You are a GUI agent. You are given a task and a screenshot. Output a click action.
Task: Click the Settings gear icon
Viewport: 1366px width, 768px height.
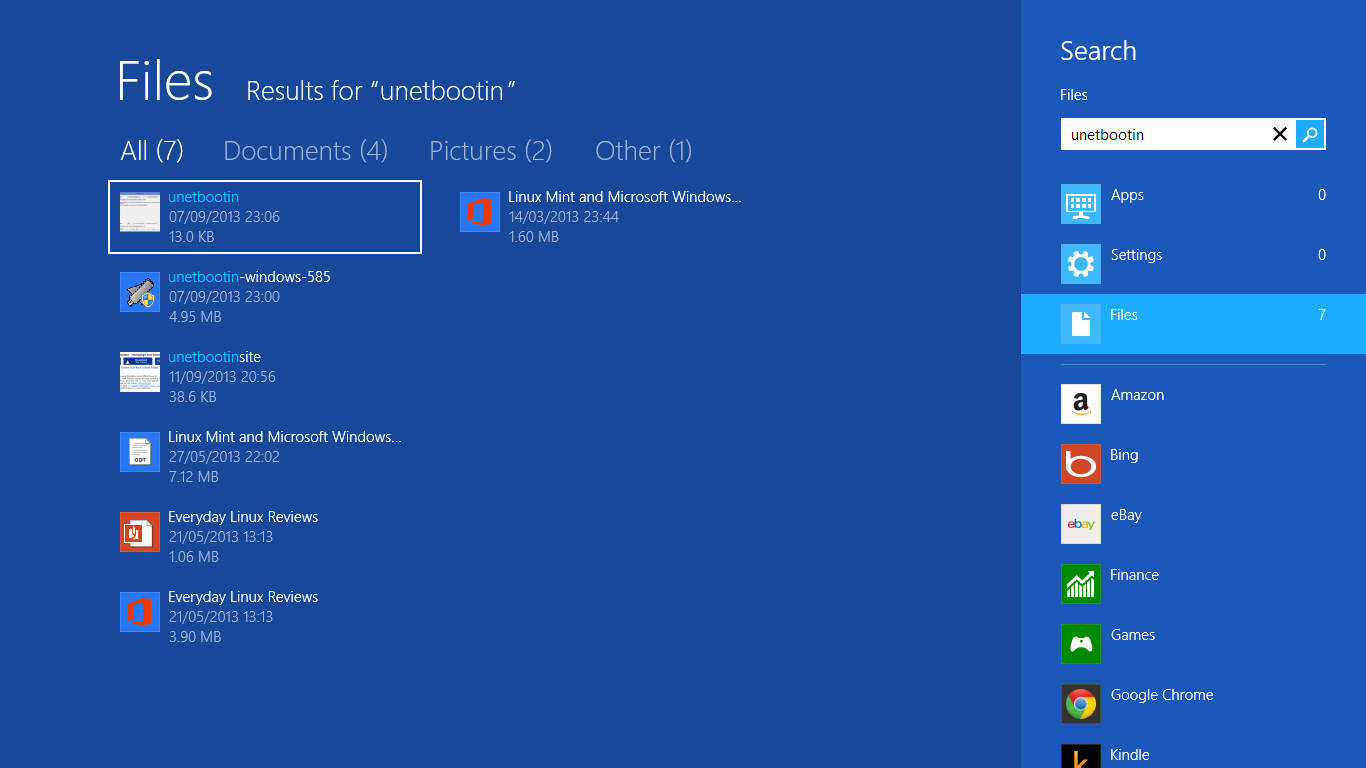point(1081,264)
